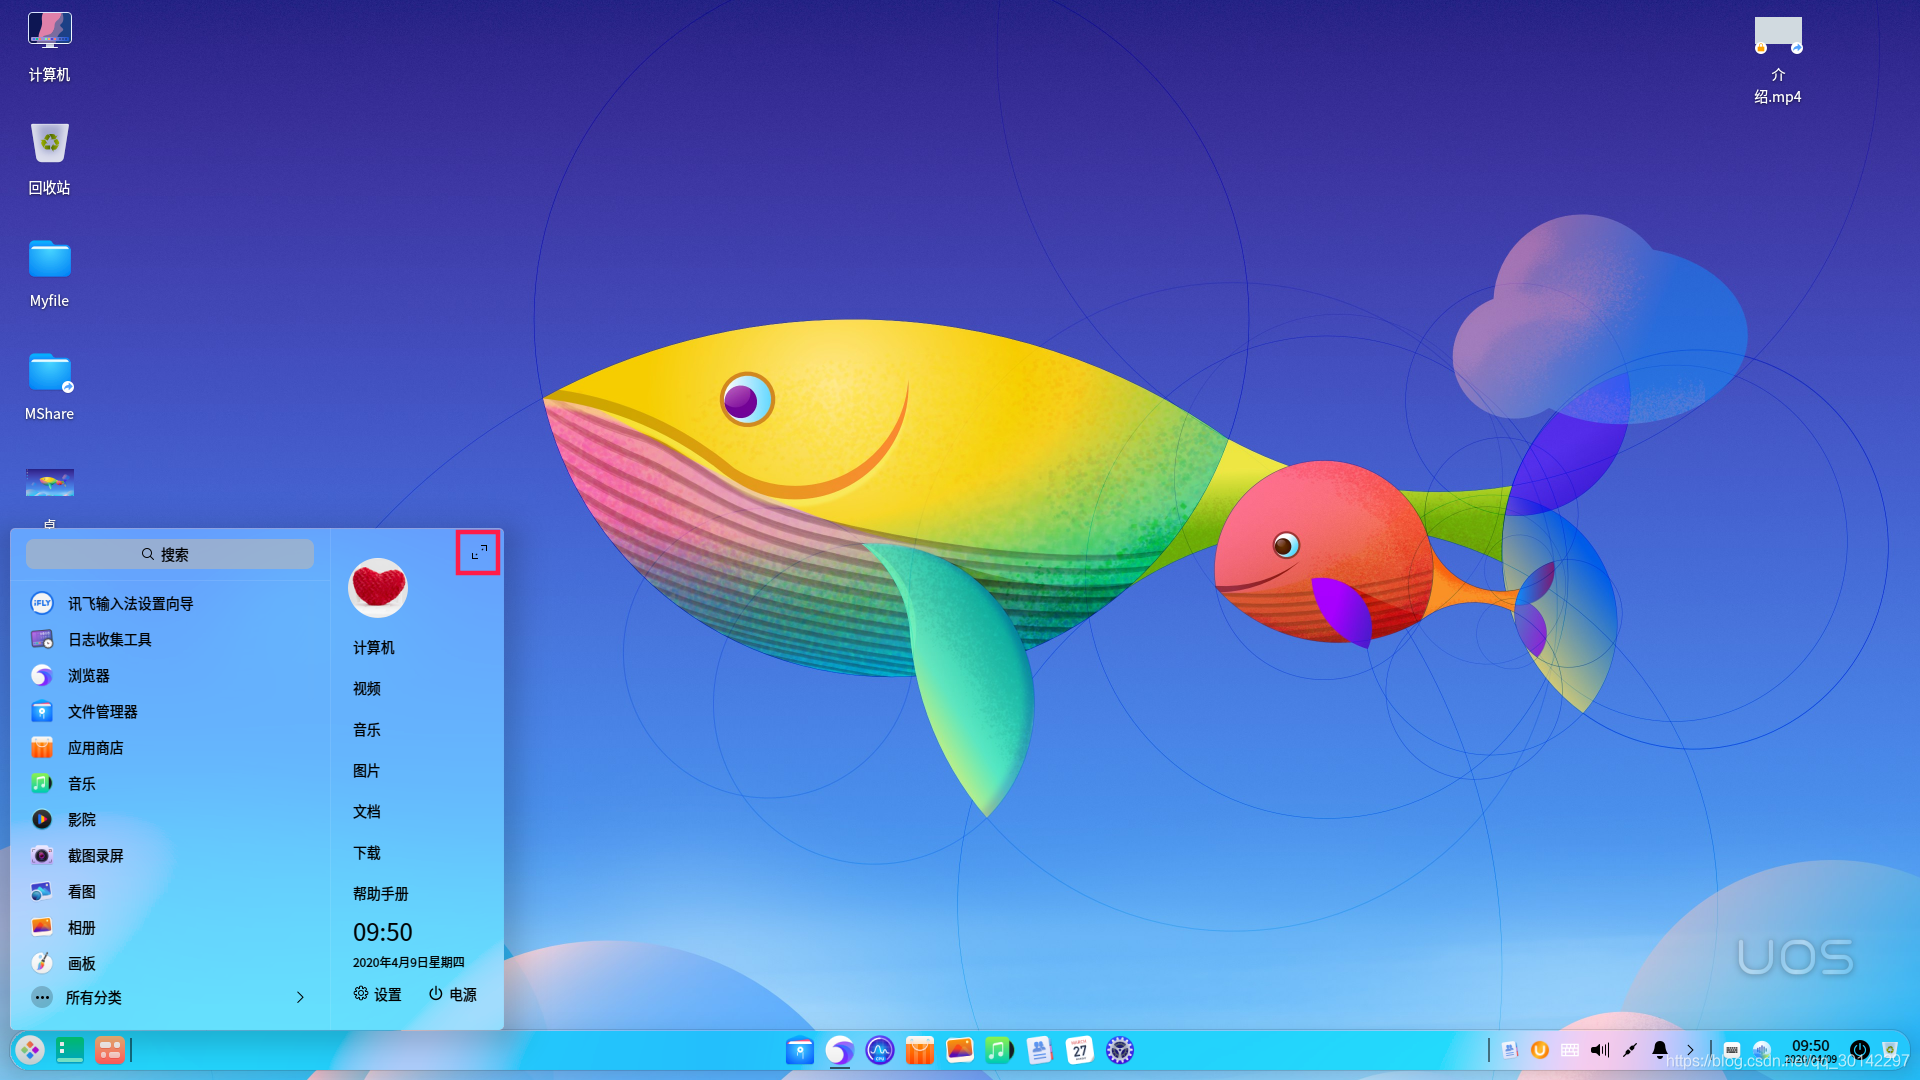
Task: Open the launcher button in the dock
Action: tap(30, 1050)
